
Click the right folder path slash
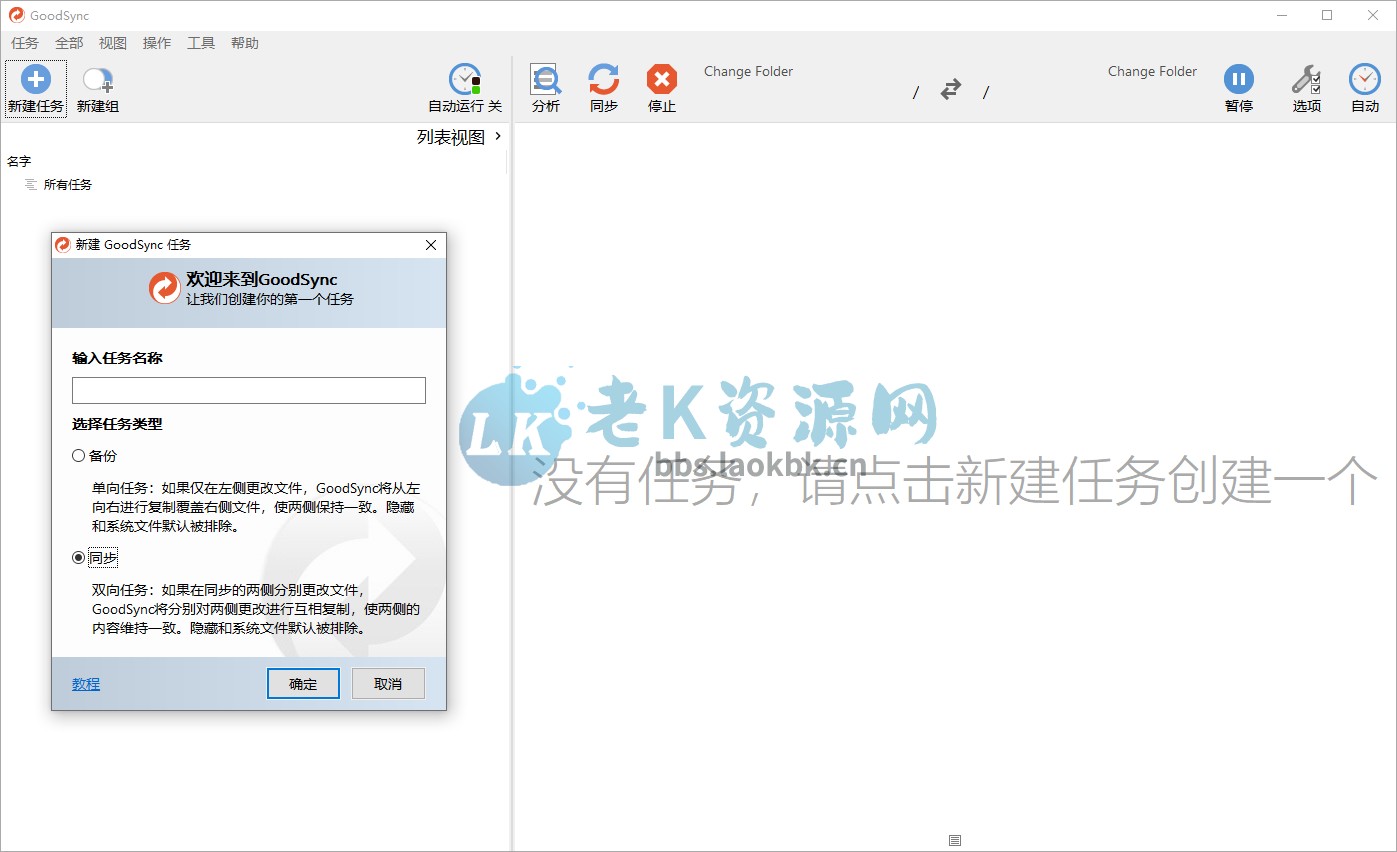[x=985, y=93]
